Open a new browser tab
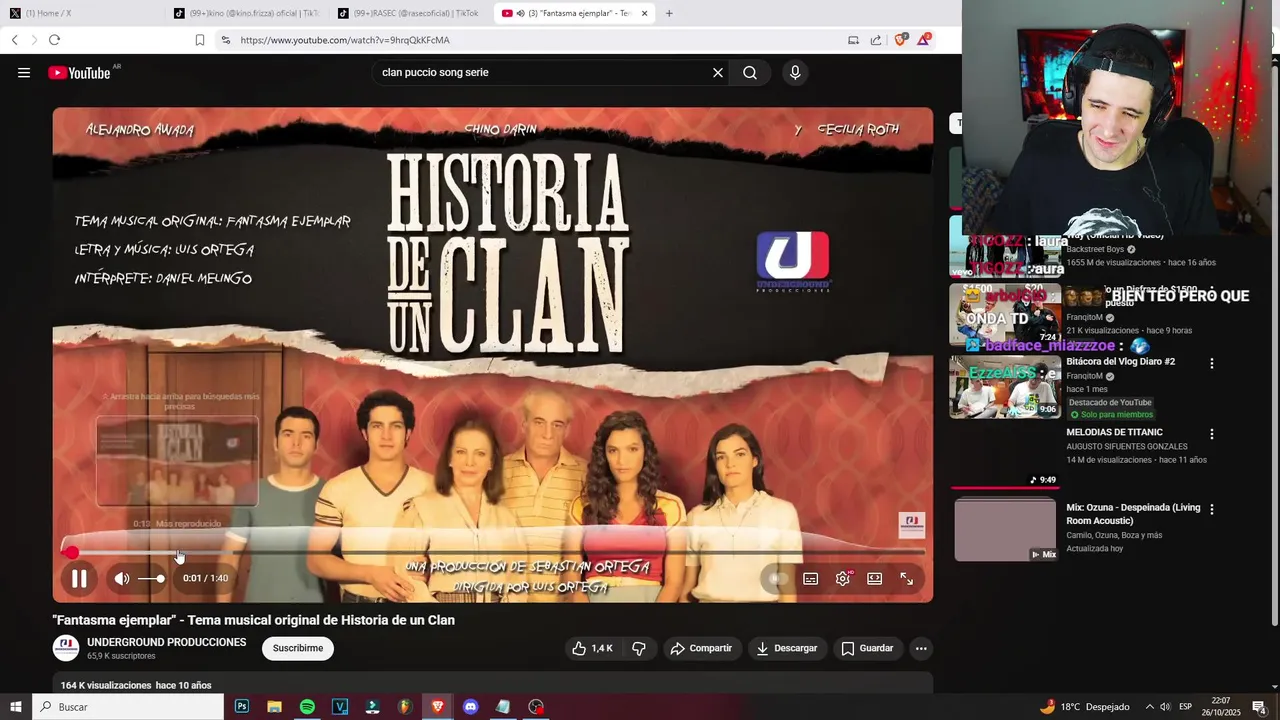Image resolution: width=1280 pixels, height=720 pixels. 669,13
